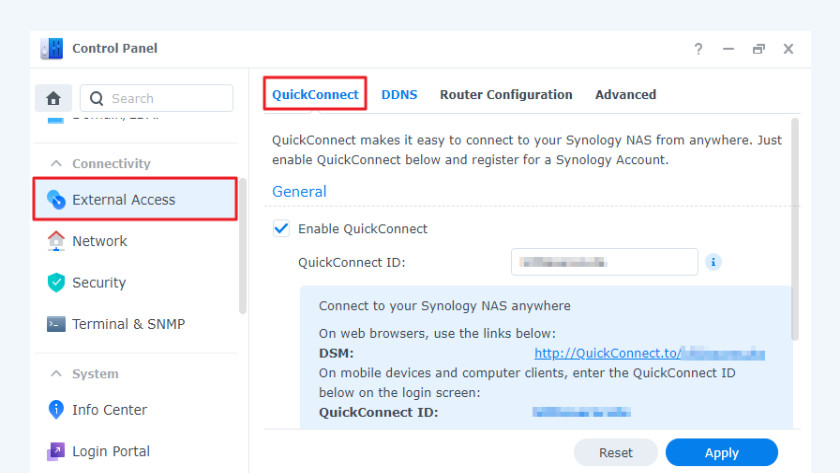Open the Help question mark icon
840x473 pixels.
[698, 49]
